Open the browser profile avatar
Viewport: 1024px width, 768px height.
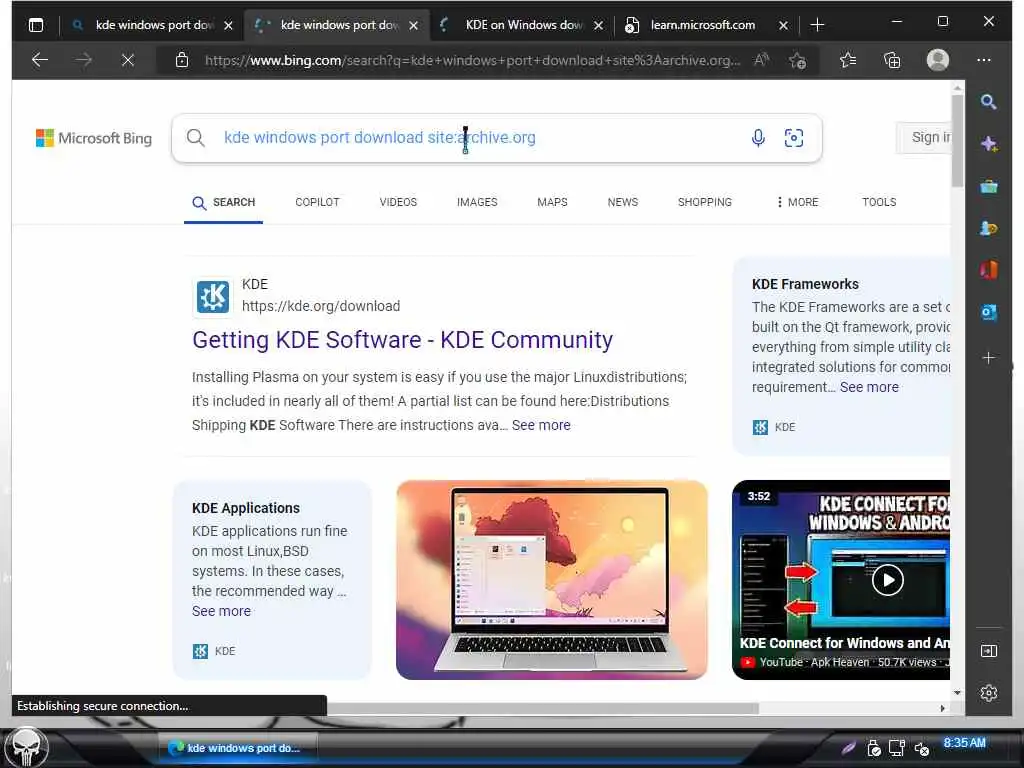[938, 60]
